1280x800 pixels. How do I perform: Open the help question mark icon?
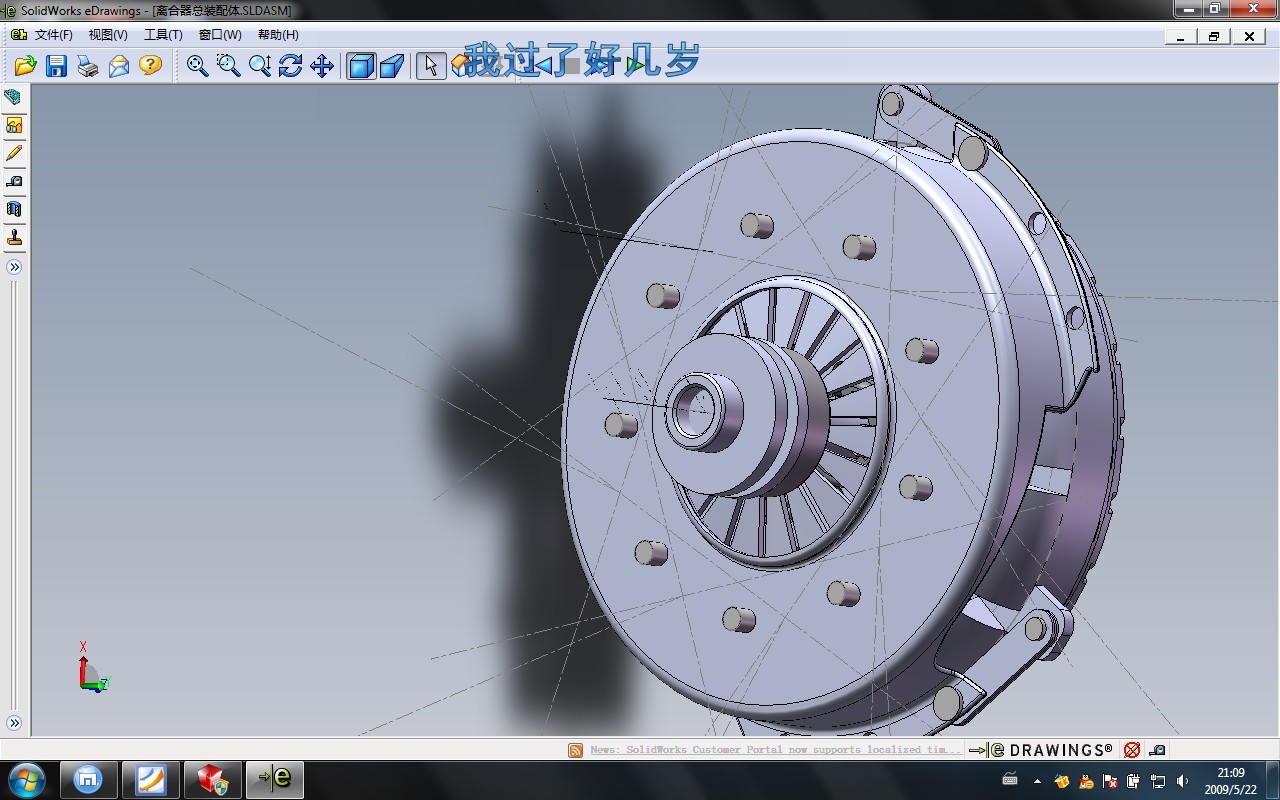click(x=150, y=66)
